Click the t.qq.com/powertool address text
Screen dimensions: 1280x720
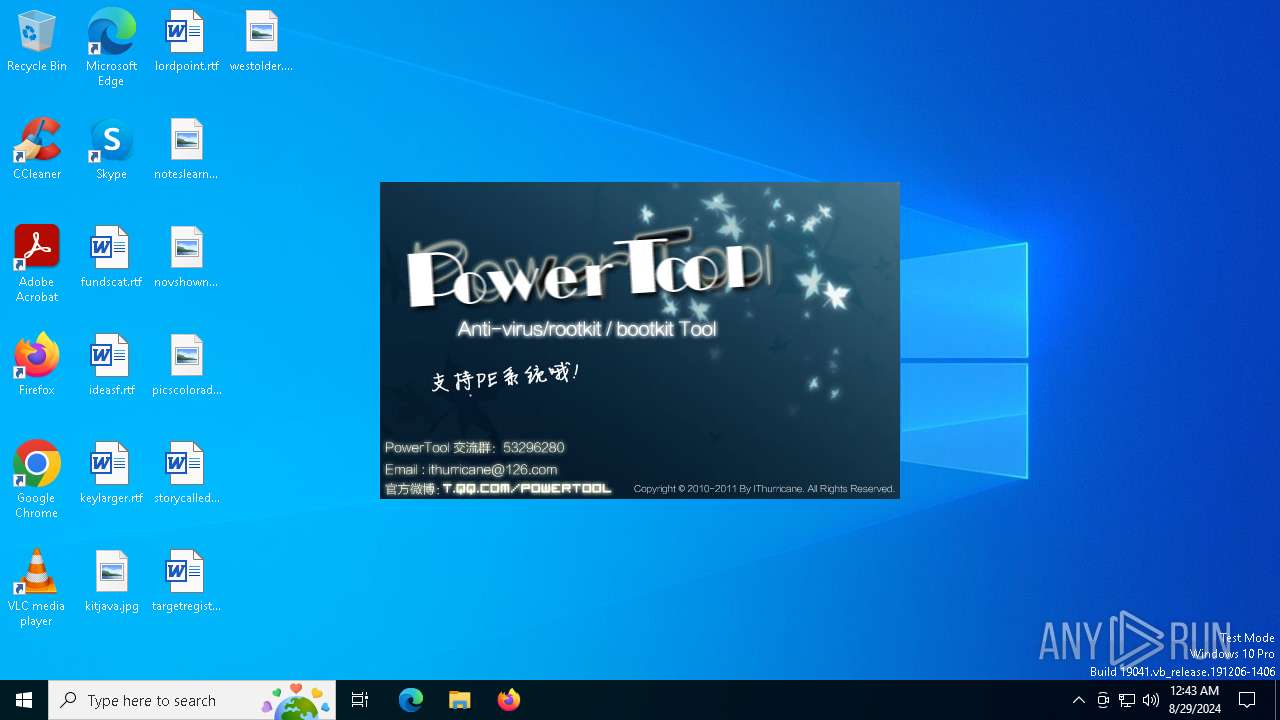pos(526,489)
